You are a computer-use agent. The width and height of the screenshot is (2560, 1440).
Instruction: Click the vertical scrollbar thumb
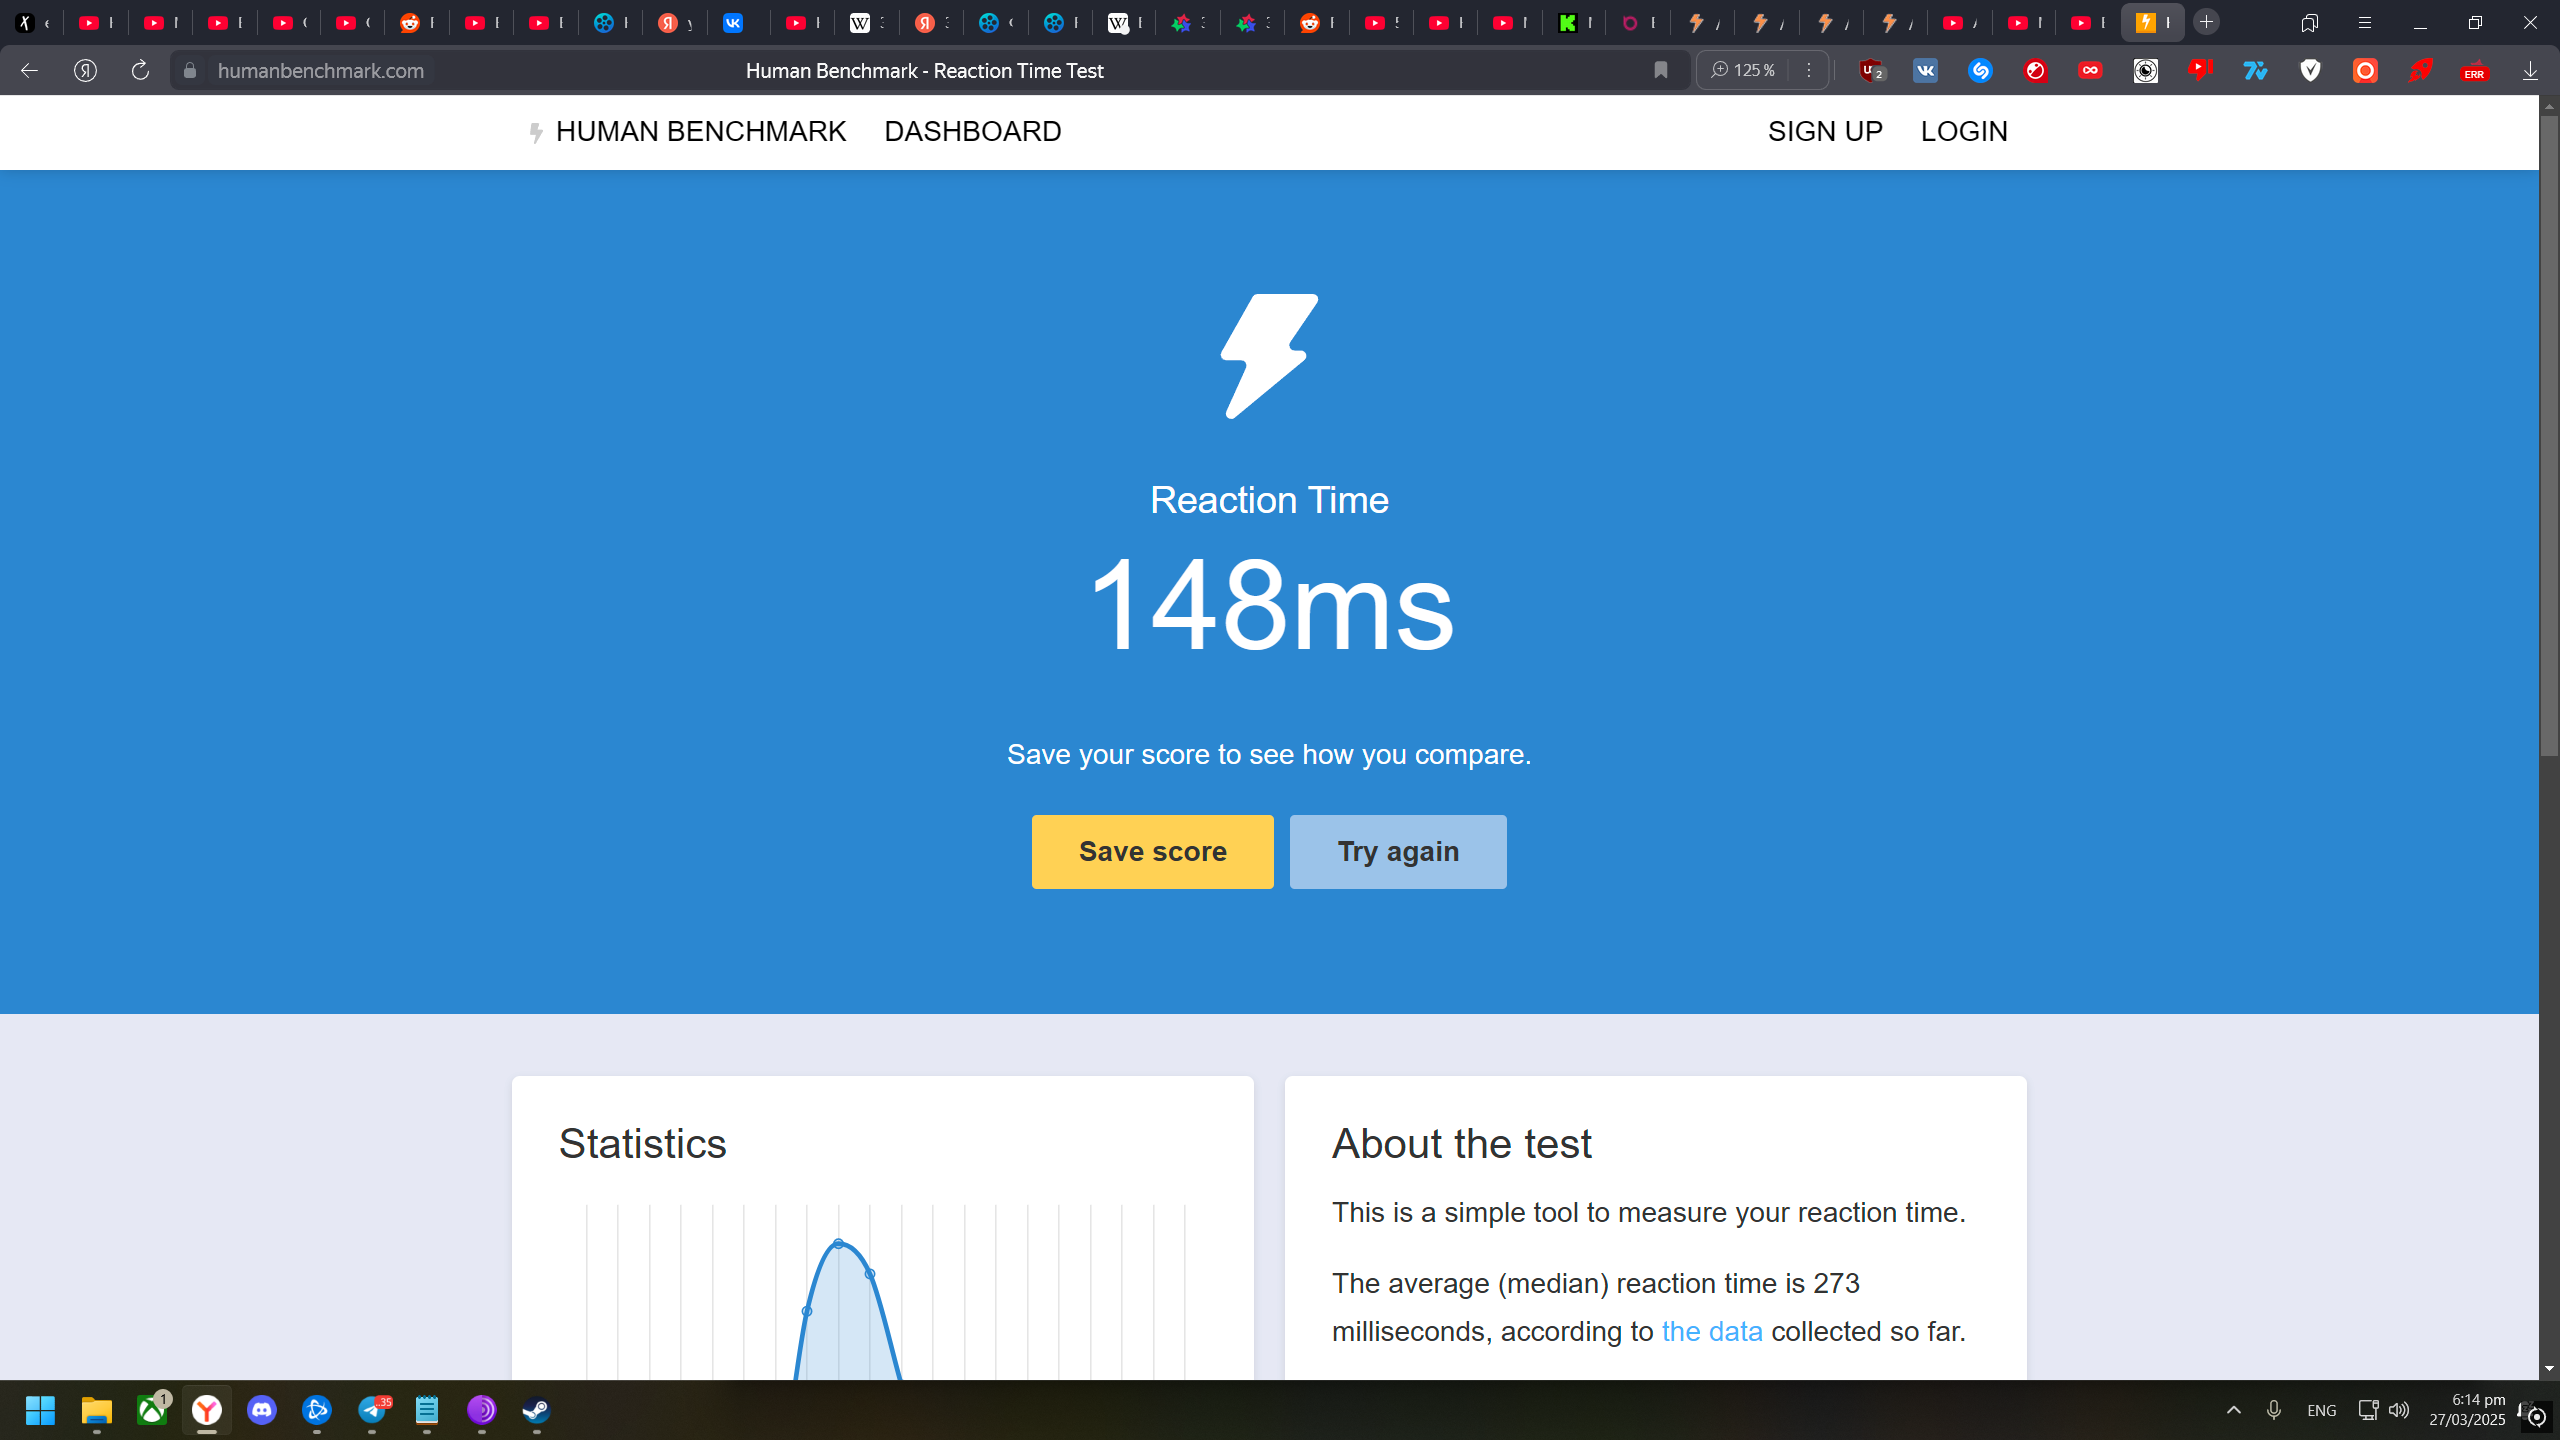(2549, 435)
